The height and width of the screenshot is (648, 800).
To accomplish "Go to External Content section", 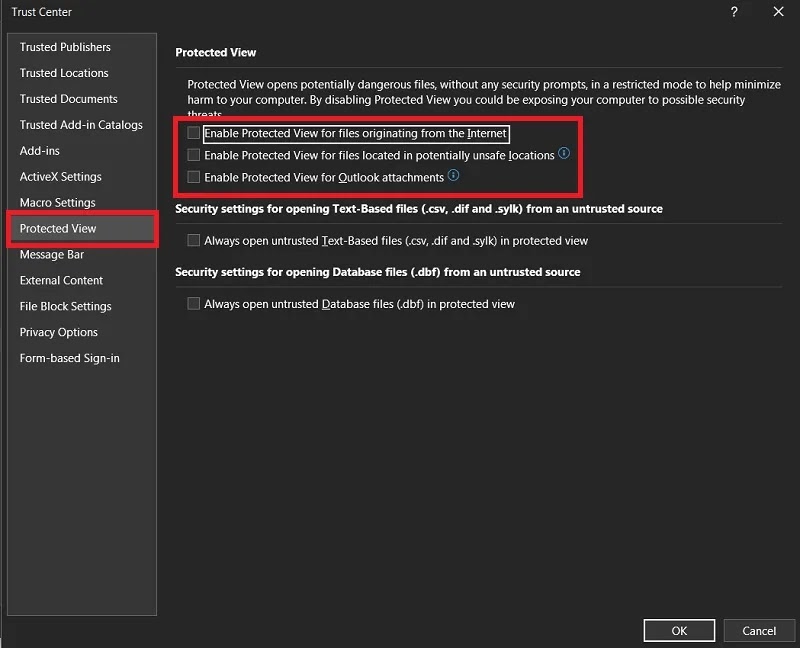I will 82,281.
